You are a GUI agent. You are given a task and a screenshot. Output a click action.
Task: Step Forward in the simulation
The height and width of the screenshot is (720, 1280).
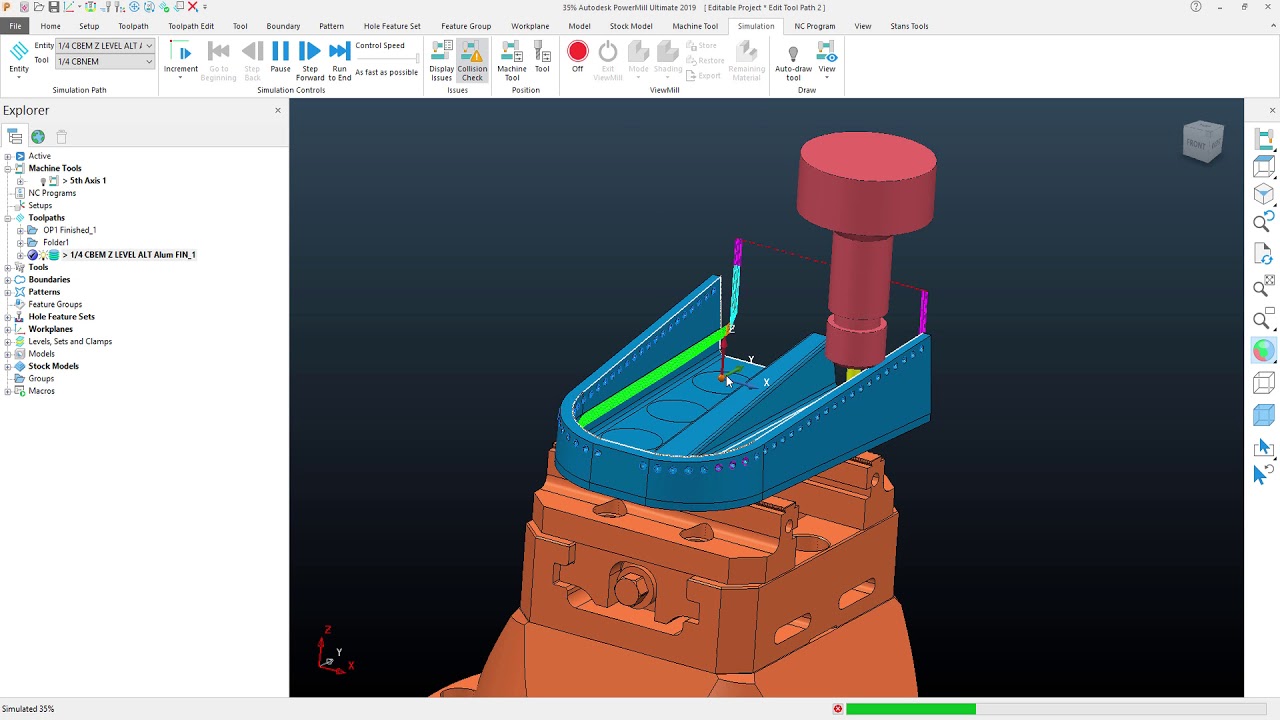[x=310, y=60]
